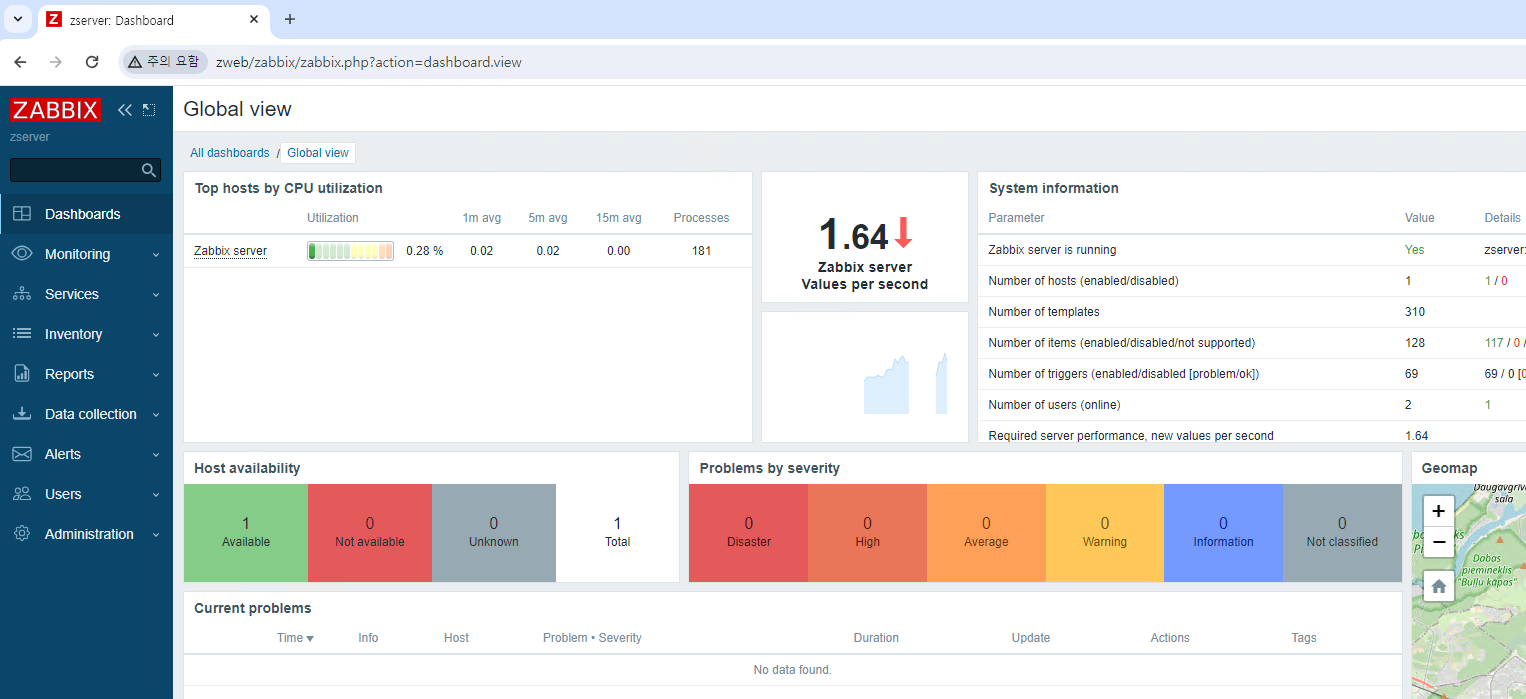Click the Users people icon
Image resolution: width=1526 pixels, height=699 pixels.
22,494
